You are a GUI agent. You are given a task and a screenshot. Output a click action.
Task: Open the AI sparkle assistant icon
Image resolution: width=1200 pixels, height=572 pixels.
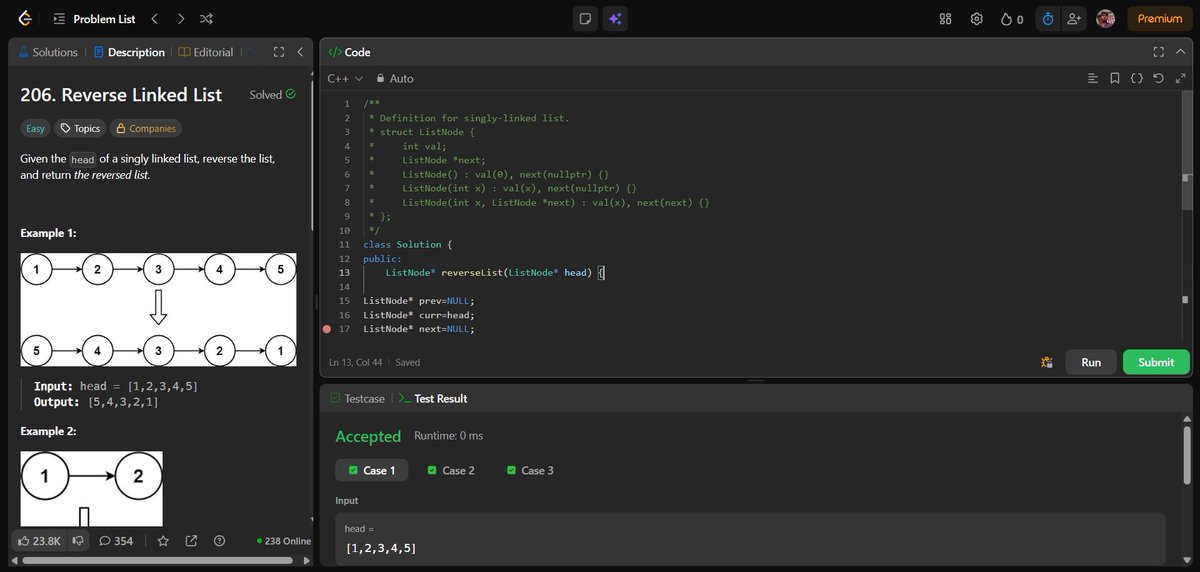pos(615,19)
